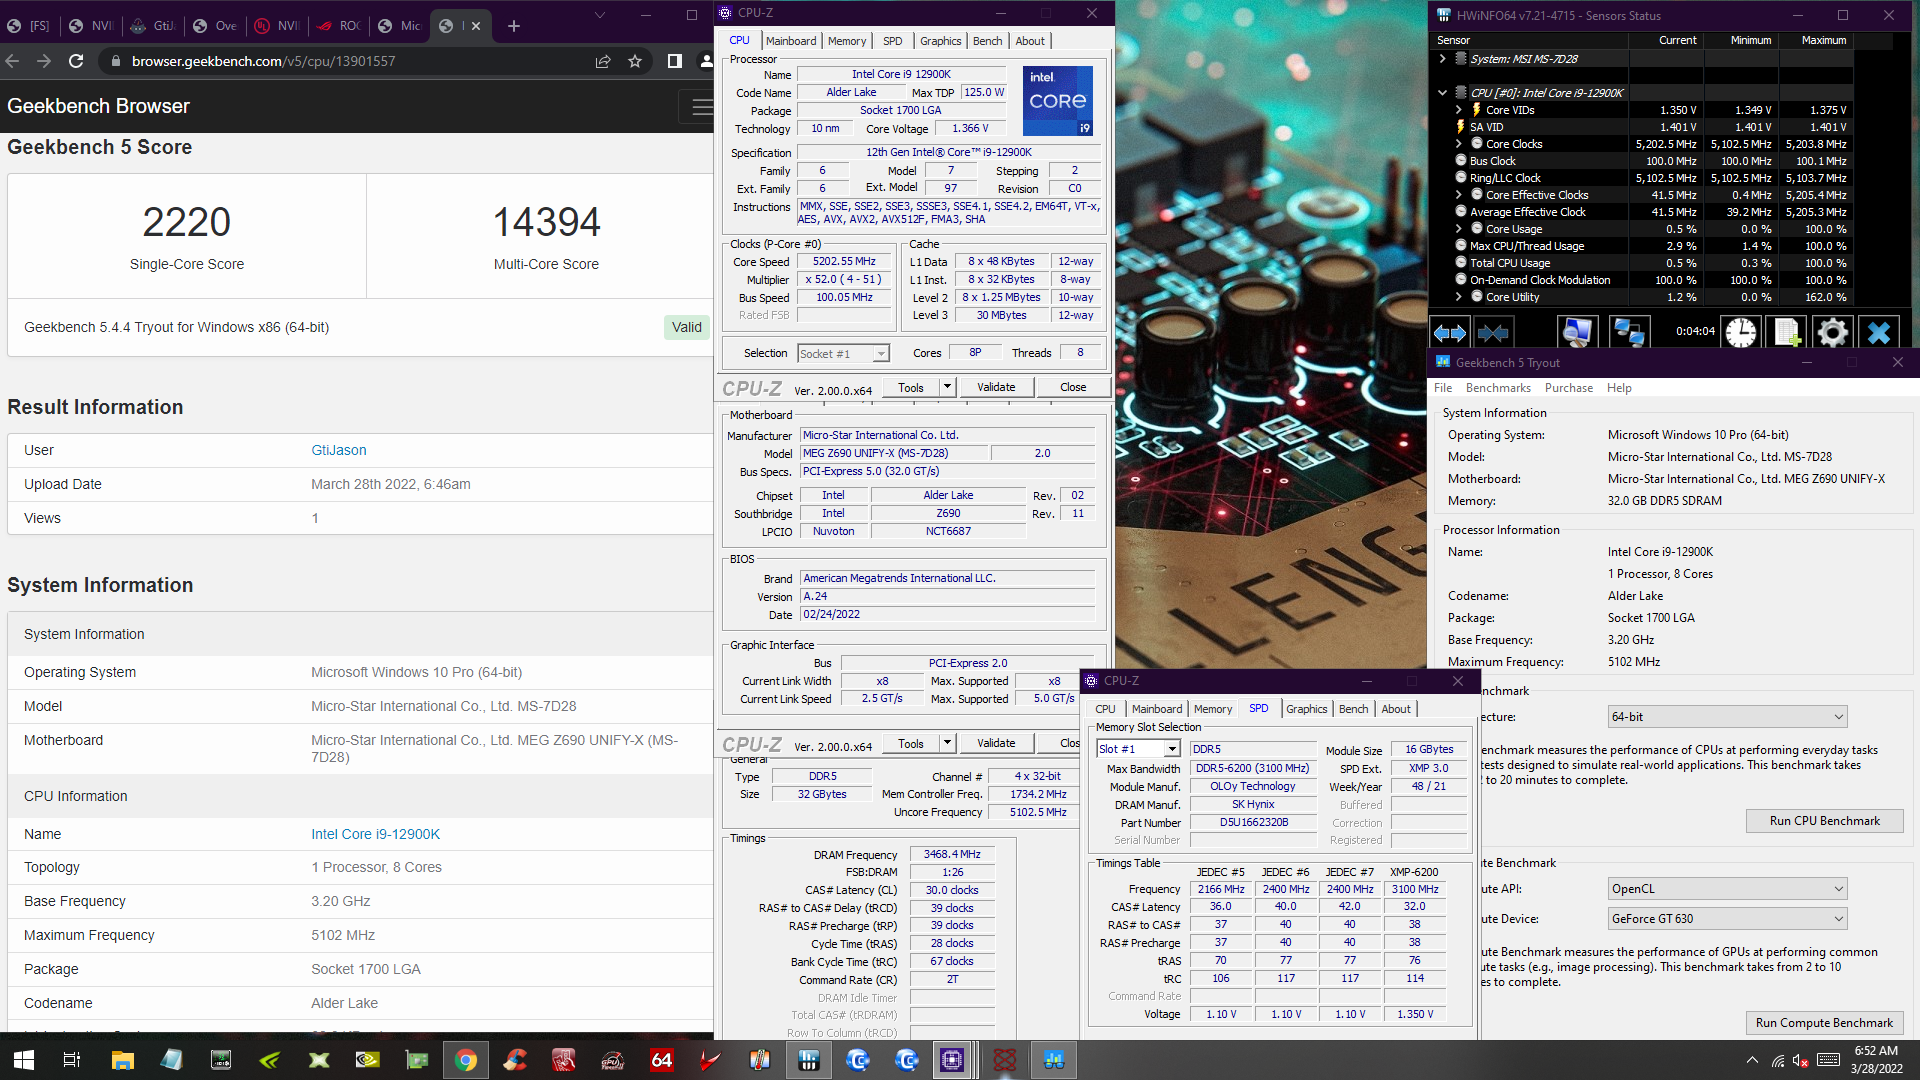Screen dimensions: 1920x1080
Task: Click Close button in top CPU-Z window
Action: [1073, 387]
